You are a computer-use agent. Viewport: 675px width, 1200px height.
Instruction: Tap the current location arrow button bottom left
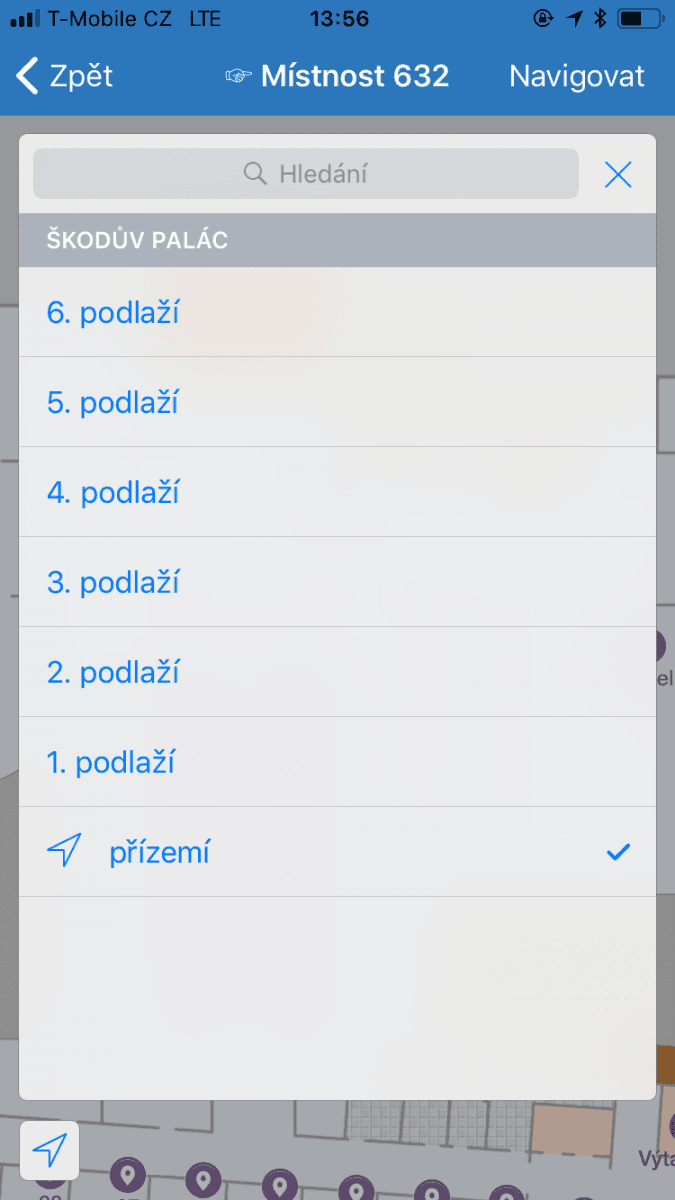click(48, 1150)
